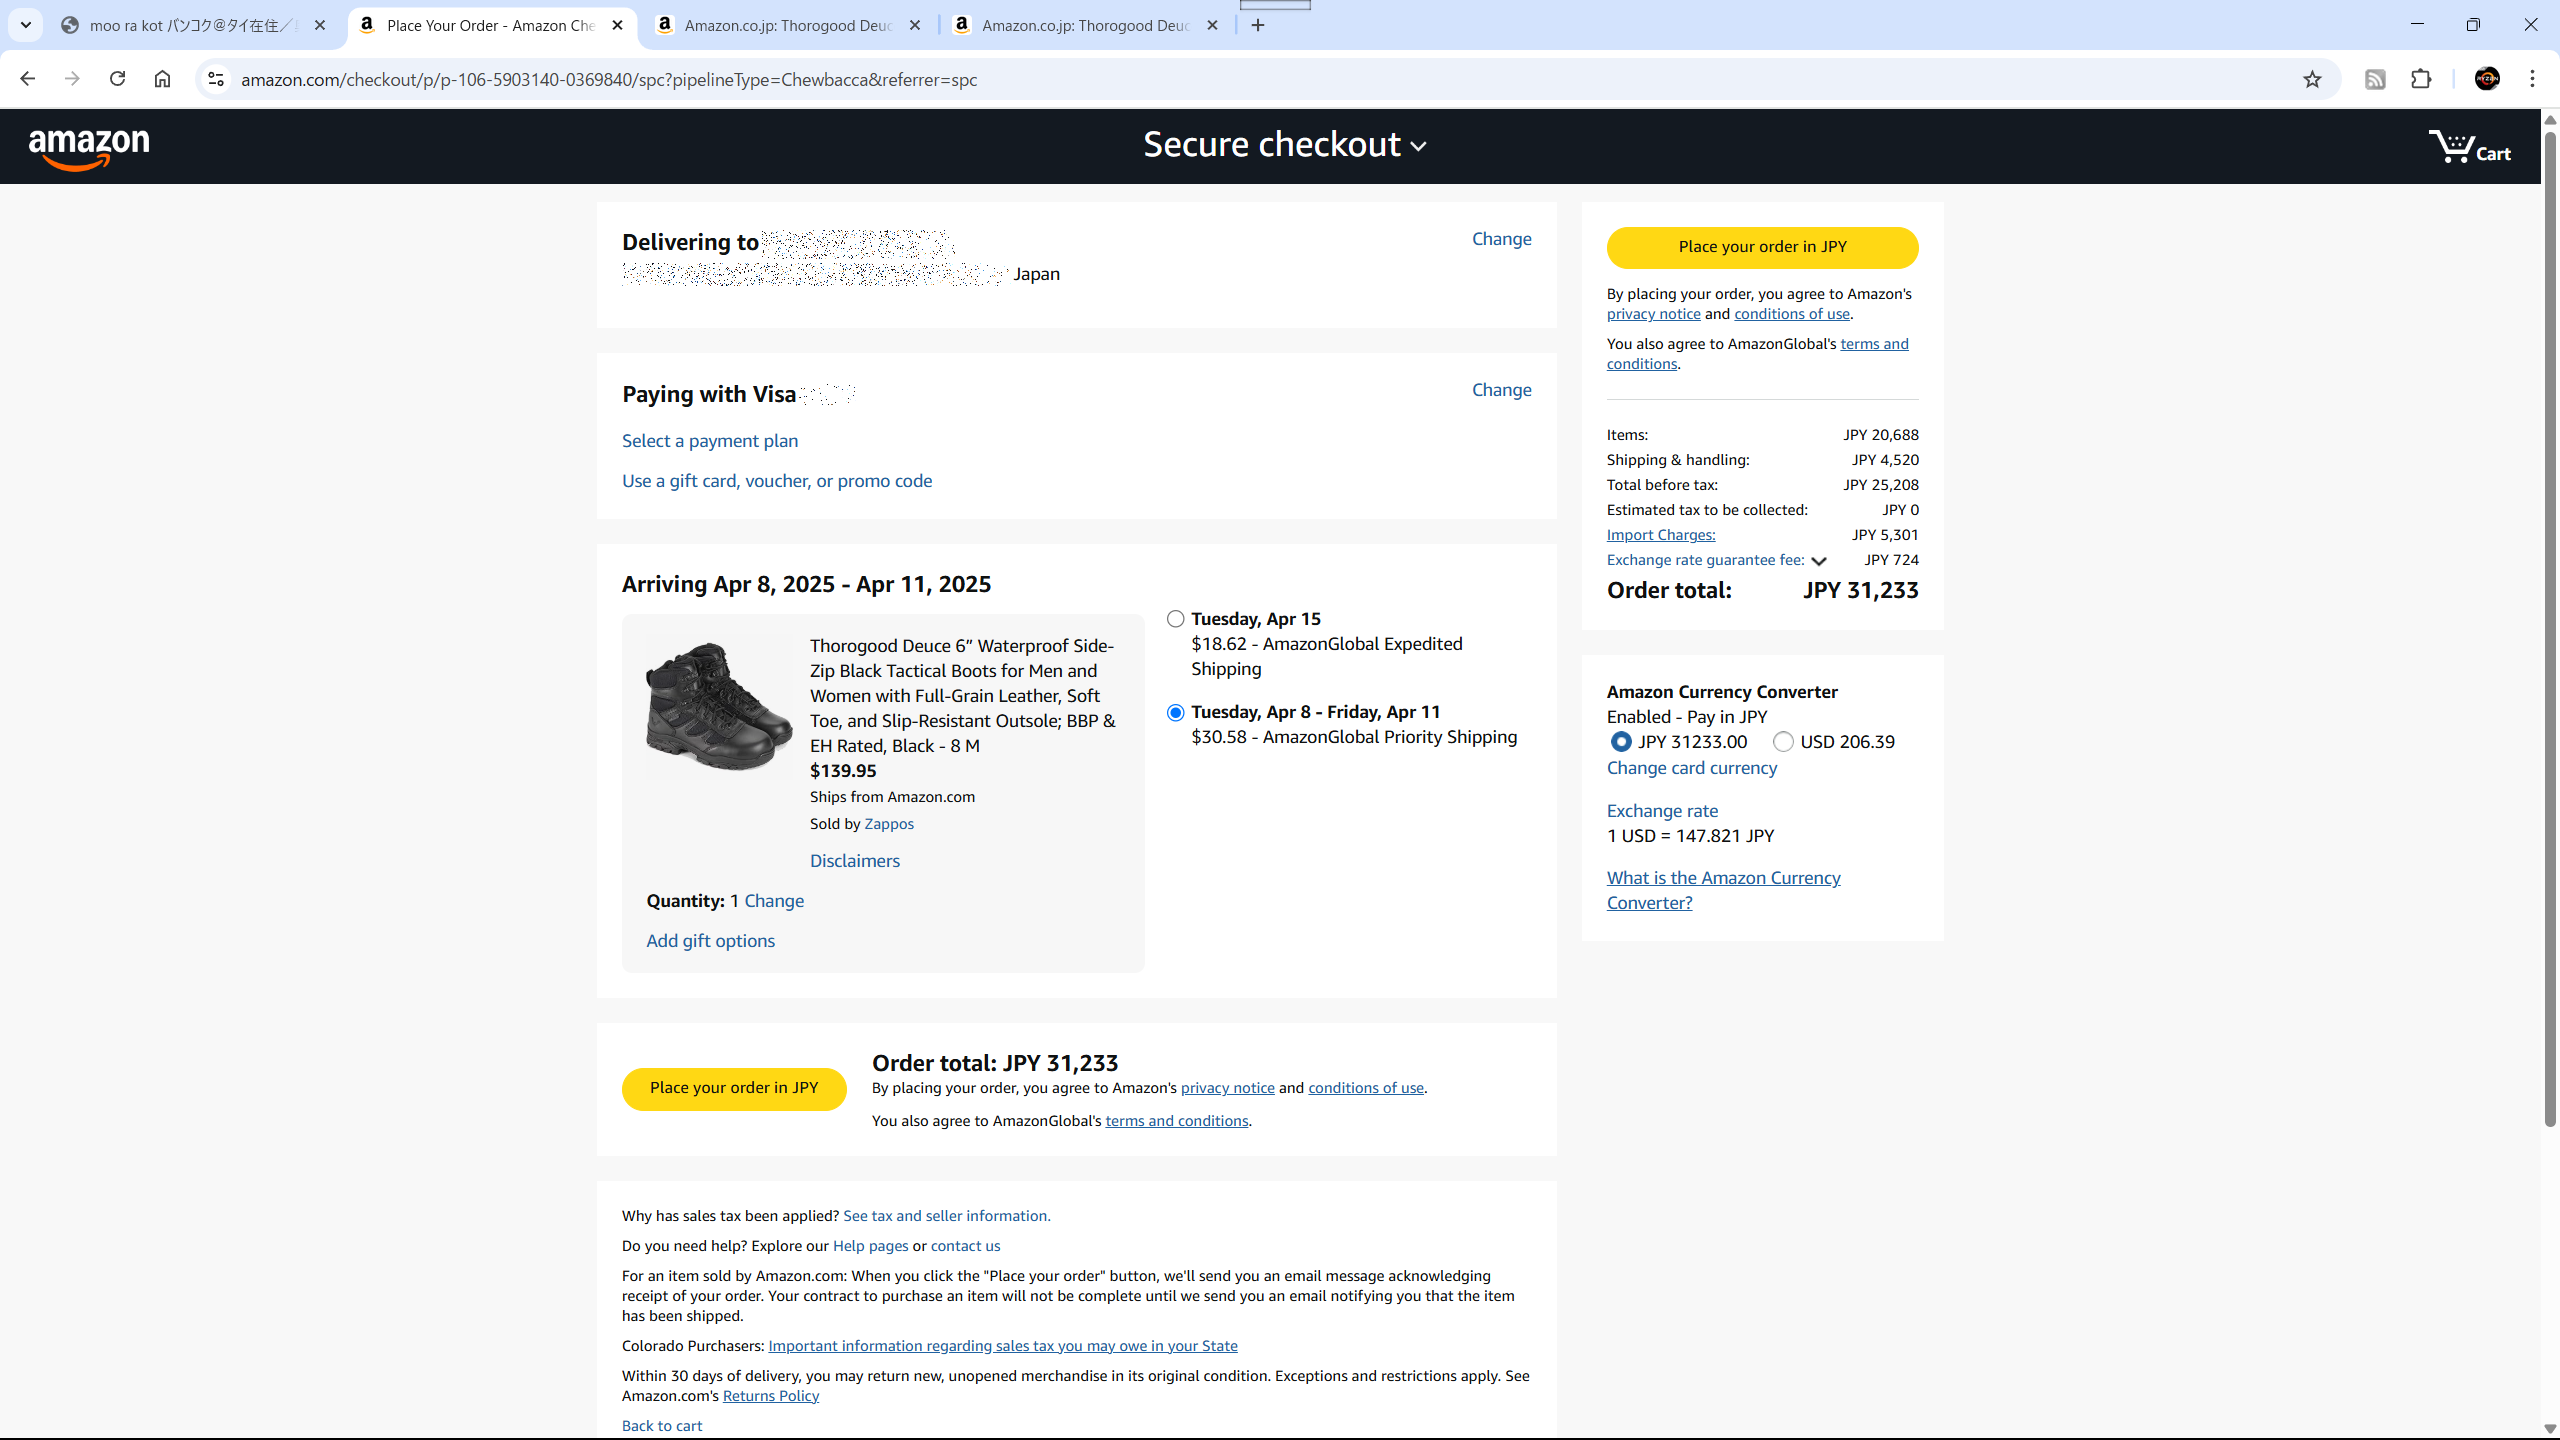Open the Chrome three-dot menu
Image resolution: width=2560 pixels, height=1440 pixels.
tap(2533, 79)
